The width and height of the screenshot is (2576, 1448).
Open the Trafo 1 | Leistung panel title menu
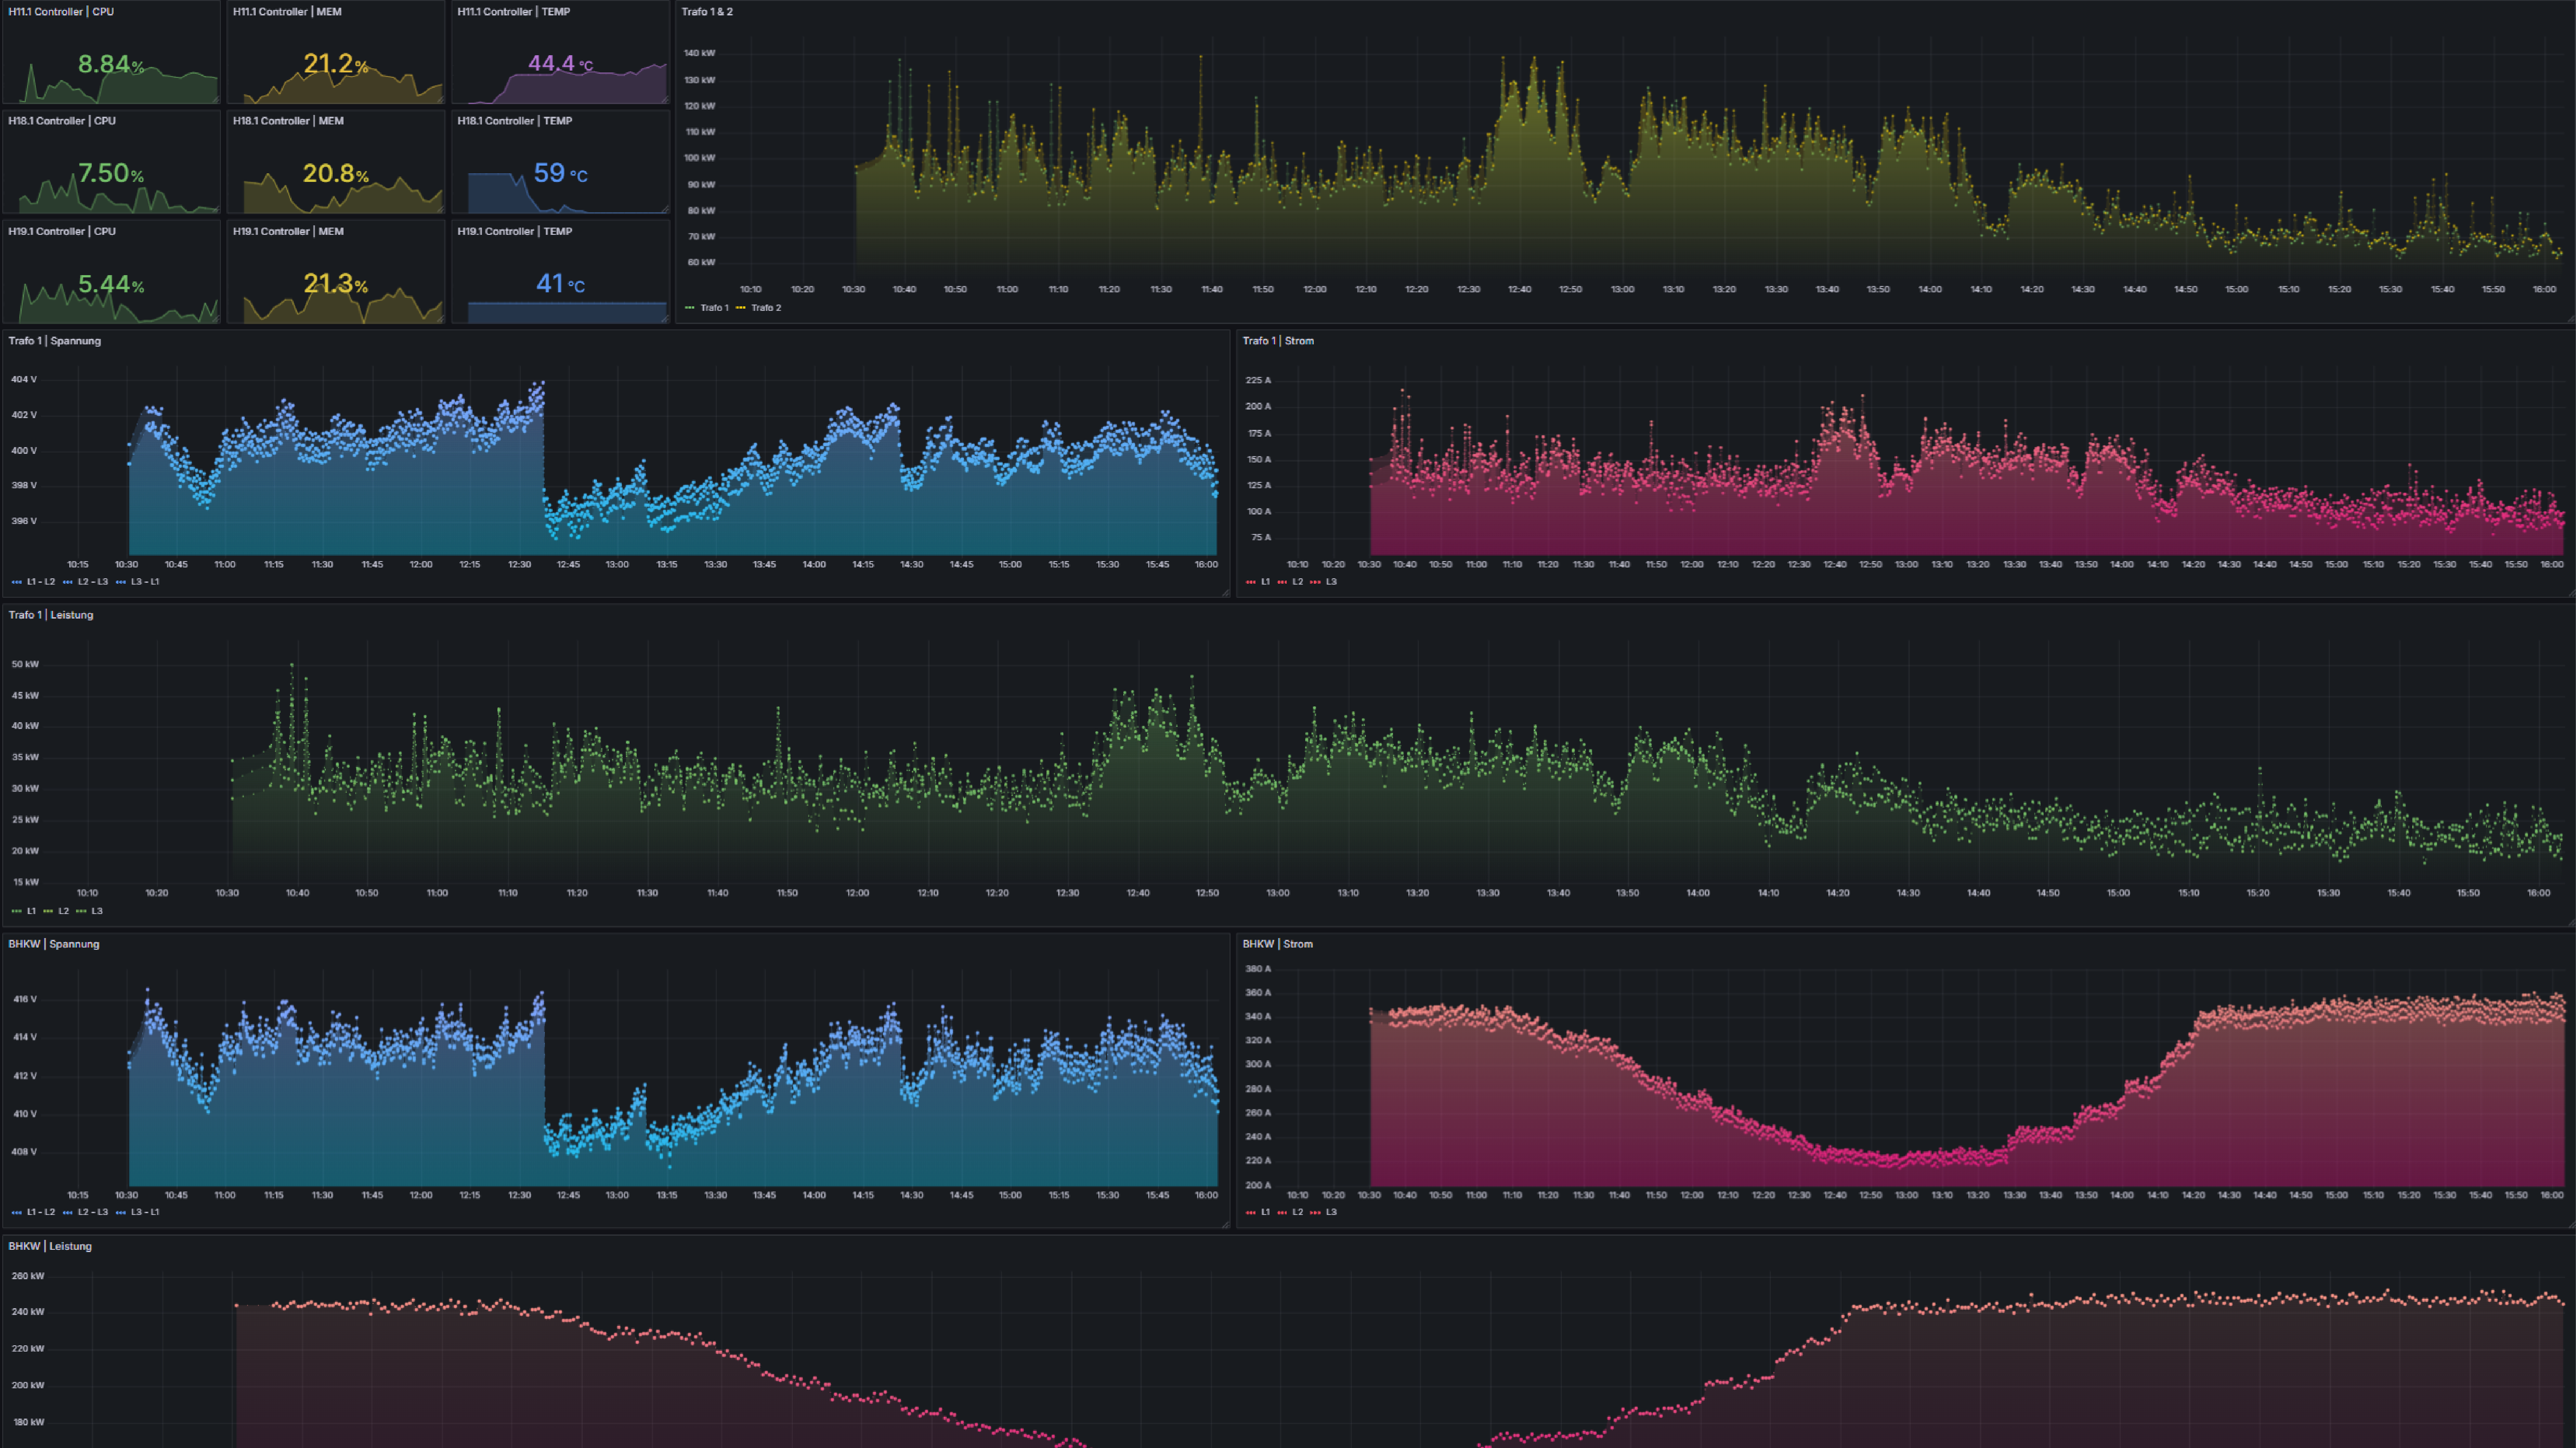[x=51, y=615]
